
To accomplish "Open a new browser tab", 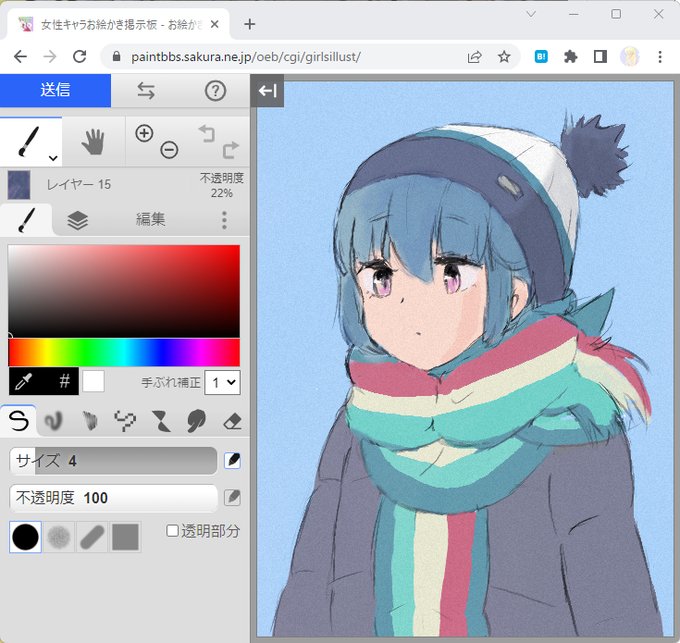I will (249, 24).
